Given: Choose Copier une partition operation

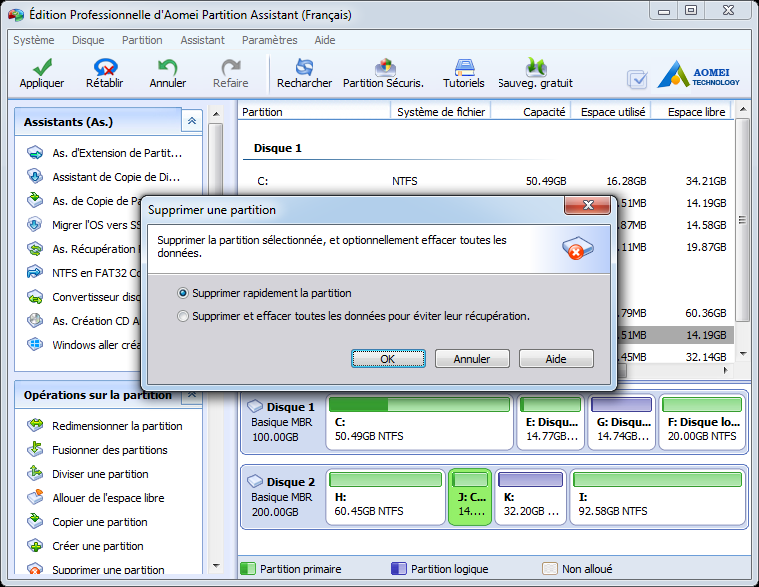Looking at the screenshot, I should tap(87, 522).
